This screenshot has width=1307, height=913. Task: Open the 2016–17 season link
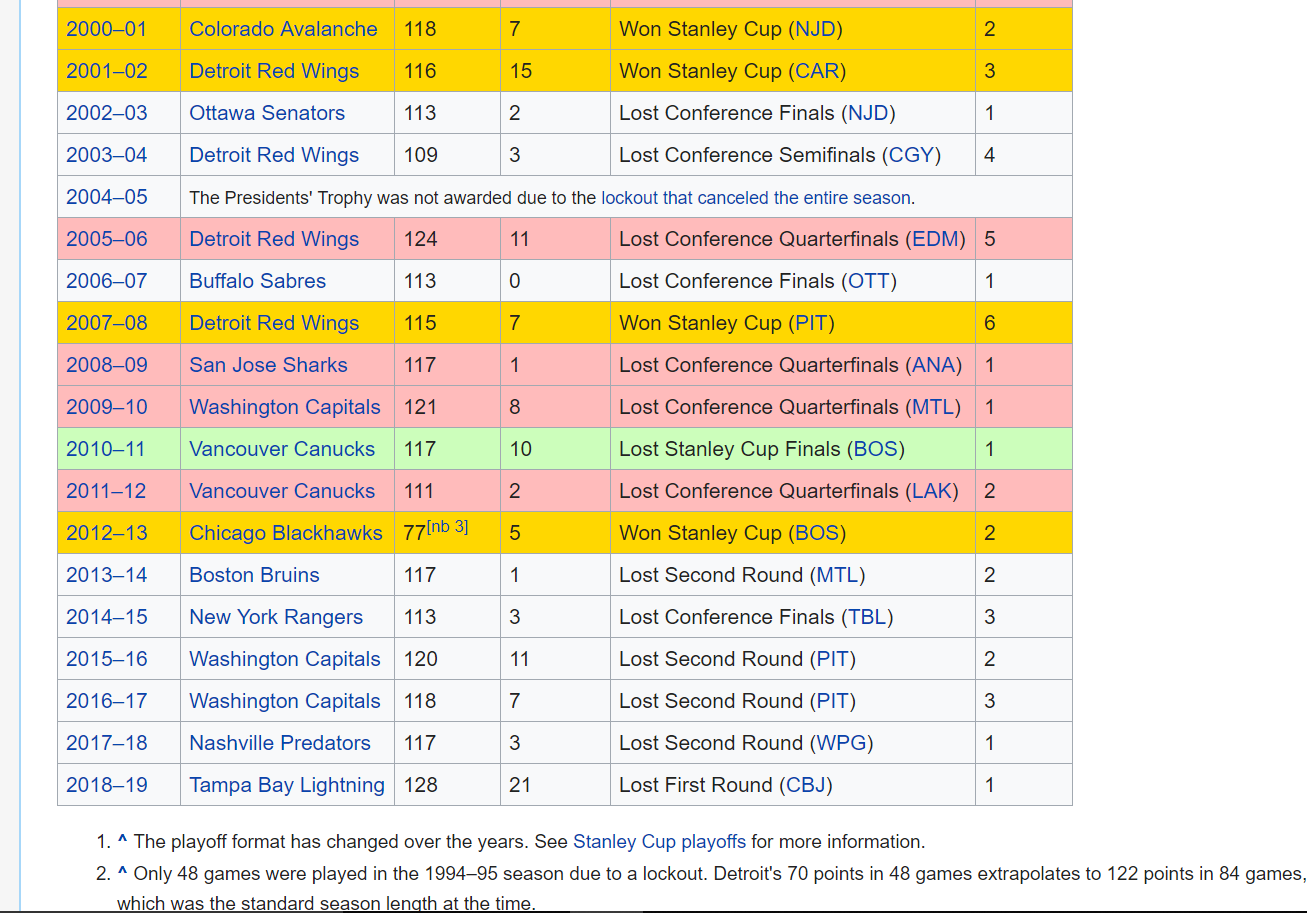pos(106,701)
